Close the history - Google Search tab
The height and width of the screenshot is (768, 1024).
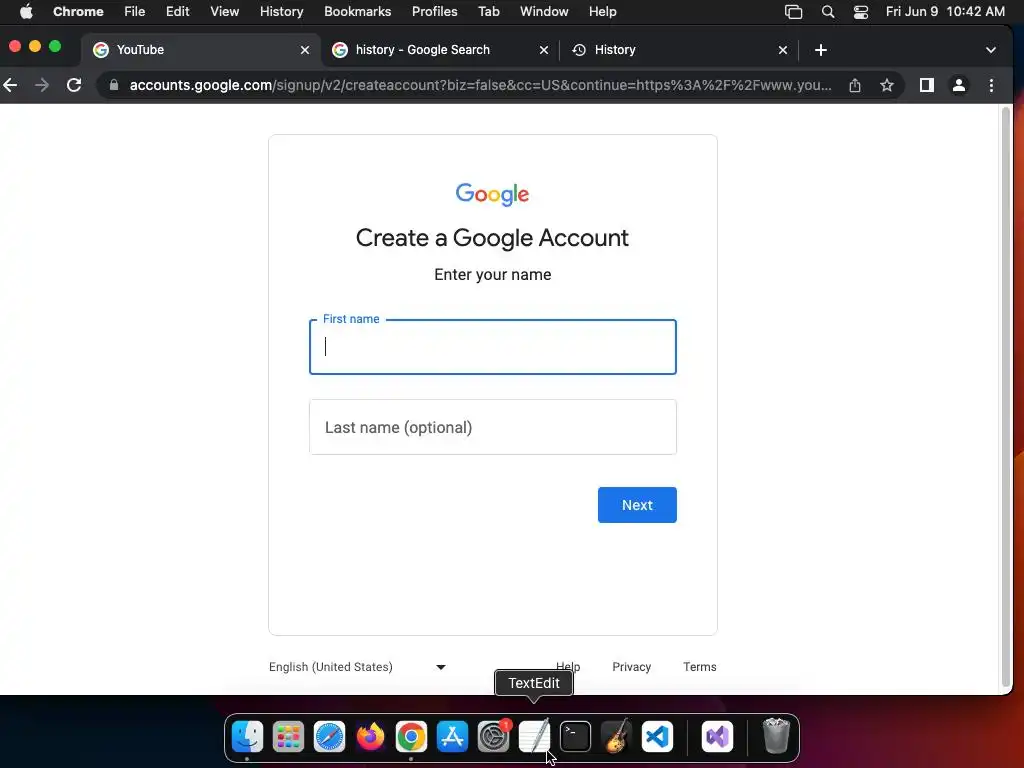click(x=543, y=50)
